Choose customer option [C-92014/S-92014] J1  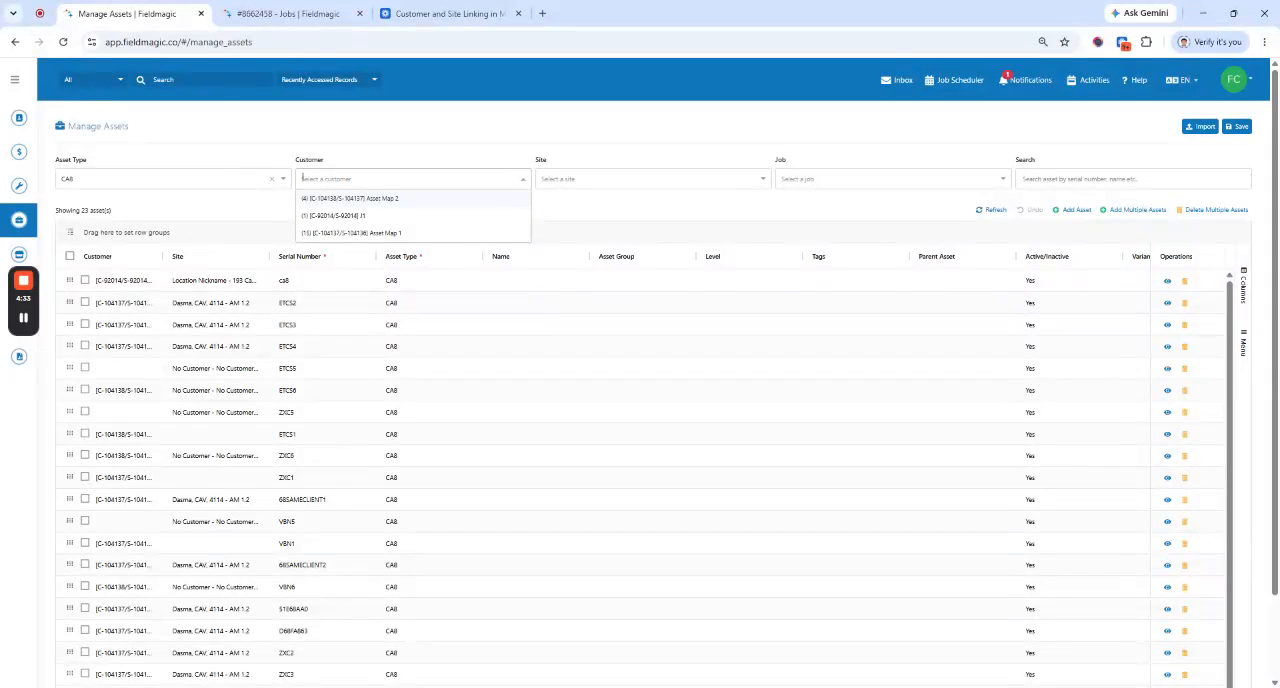tap(412, 215)
